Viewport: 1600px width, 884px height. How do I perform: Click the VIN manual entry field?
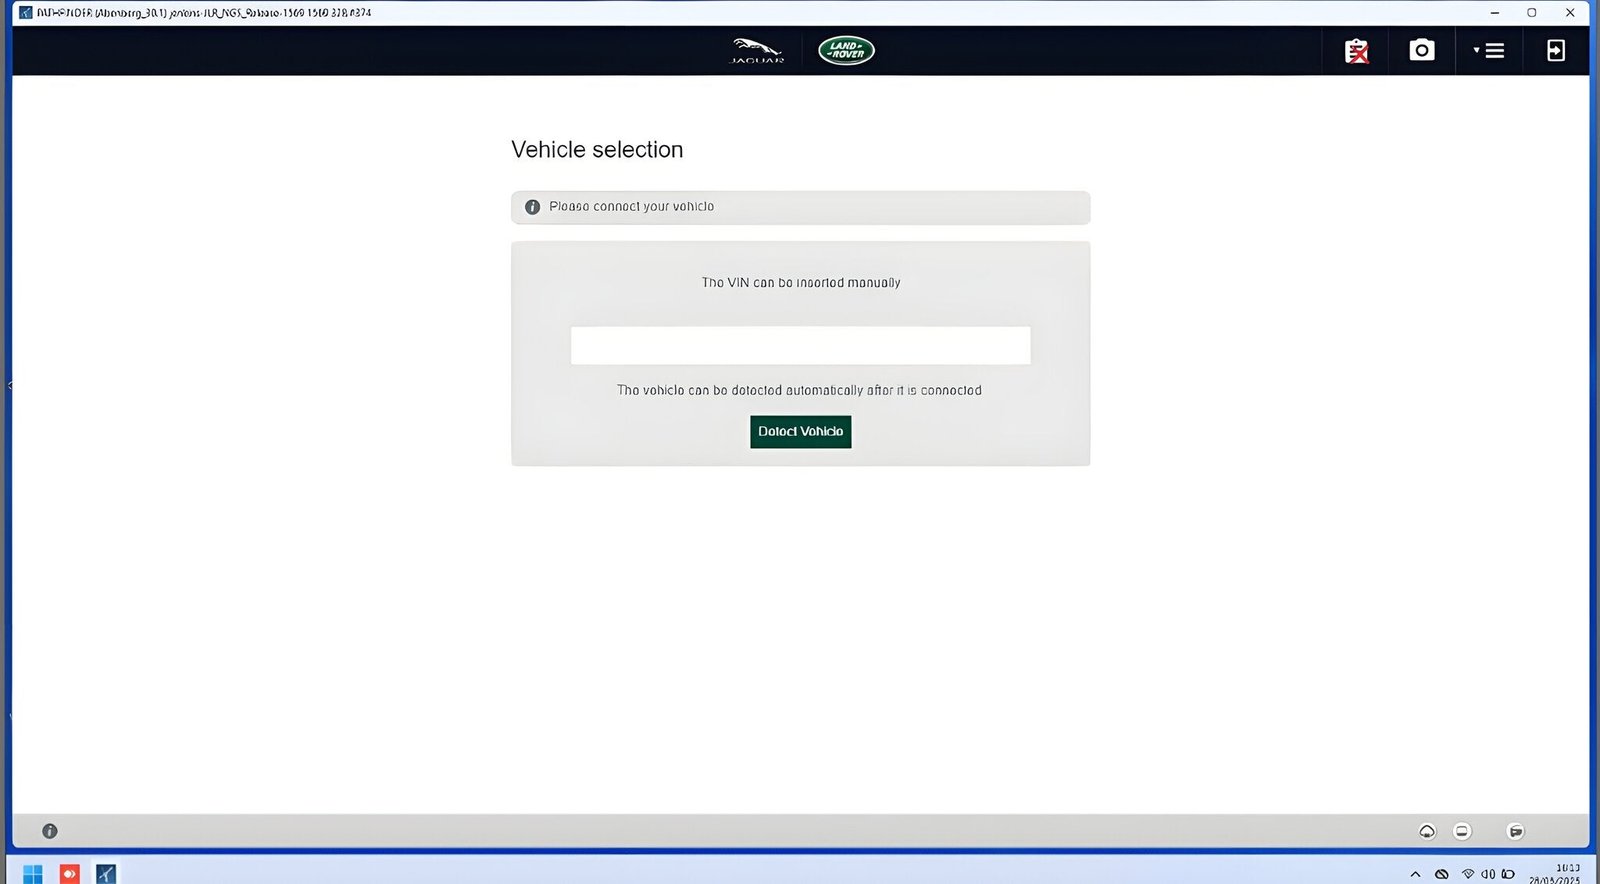coord(800,345)
